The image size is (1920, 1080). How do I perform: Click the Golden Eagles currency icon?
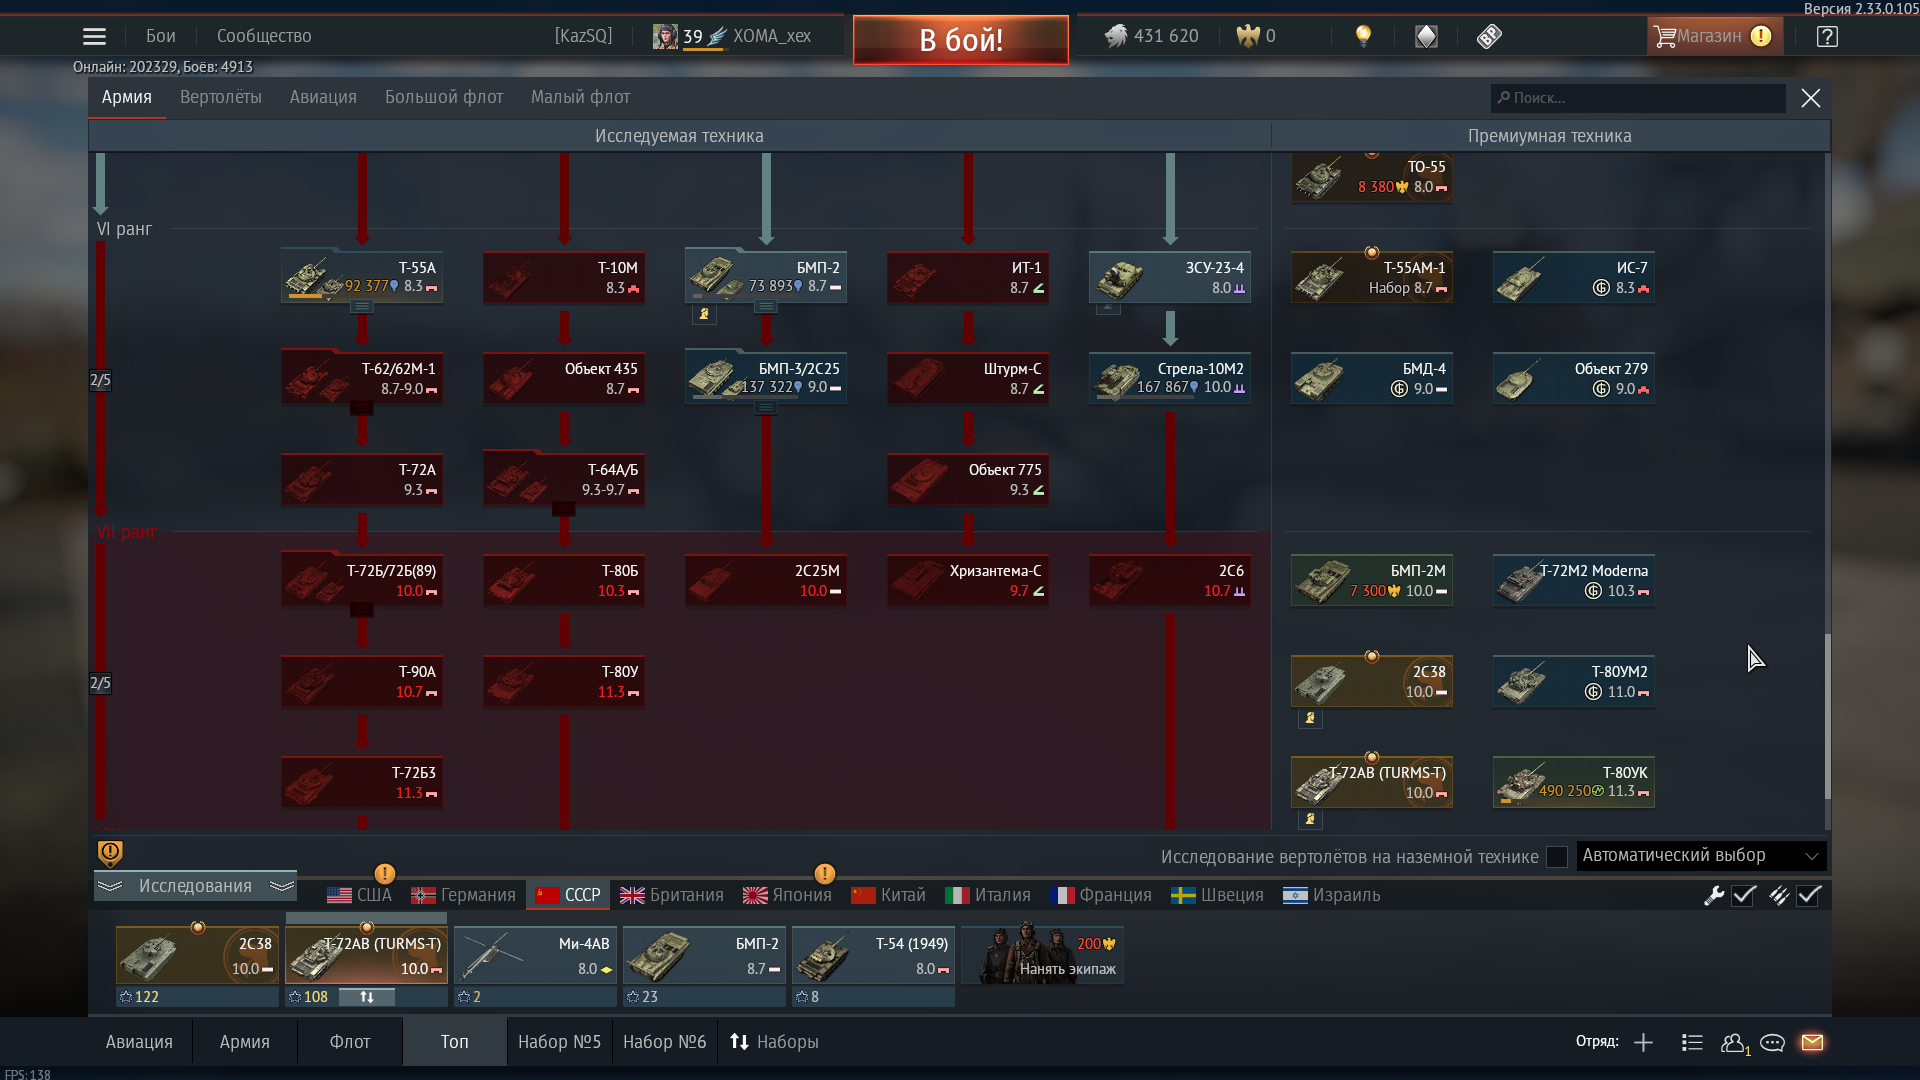point(1247,36)
